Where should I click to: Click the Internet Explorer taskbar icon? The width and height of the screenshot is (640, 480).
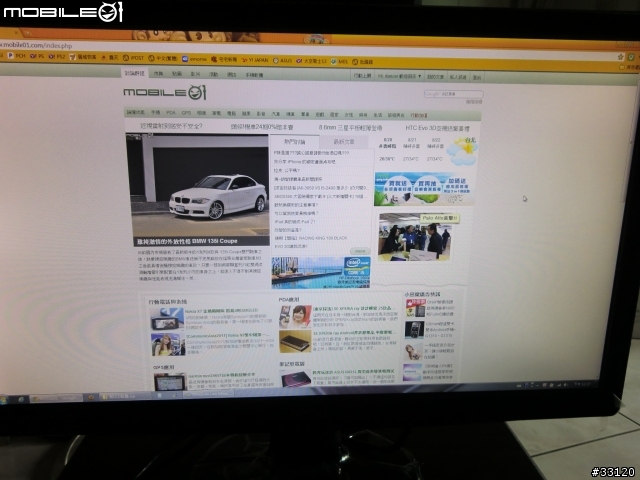click(21, 399)
